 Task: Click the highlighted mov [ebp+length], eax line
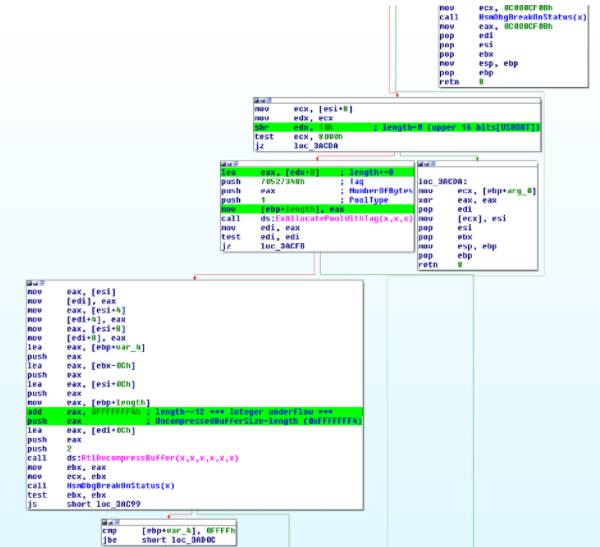tap(300, 208)
